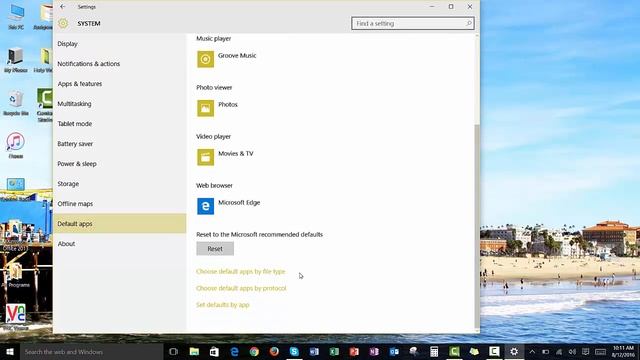The height and width of the screenshot is (360, 640).
Task: Select Apps & features in sidebar
Action: click(120, 84)
